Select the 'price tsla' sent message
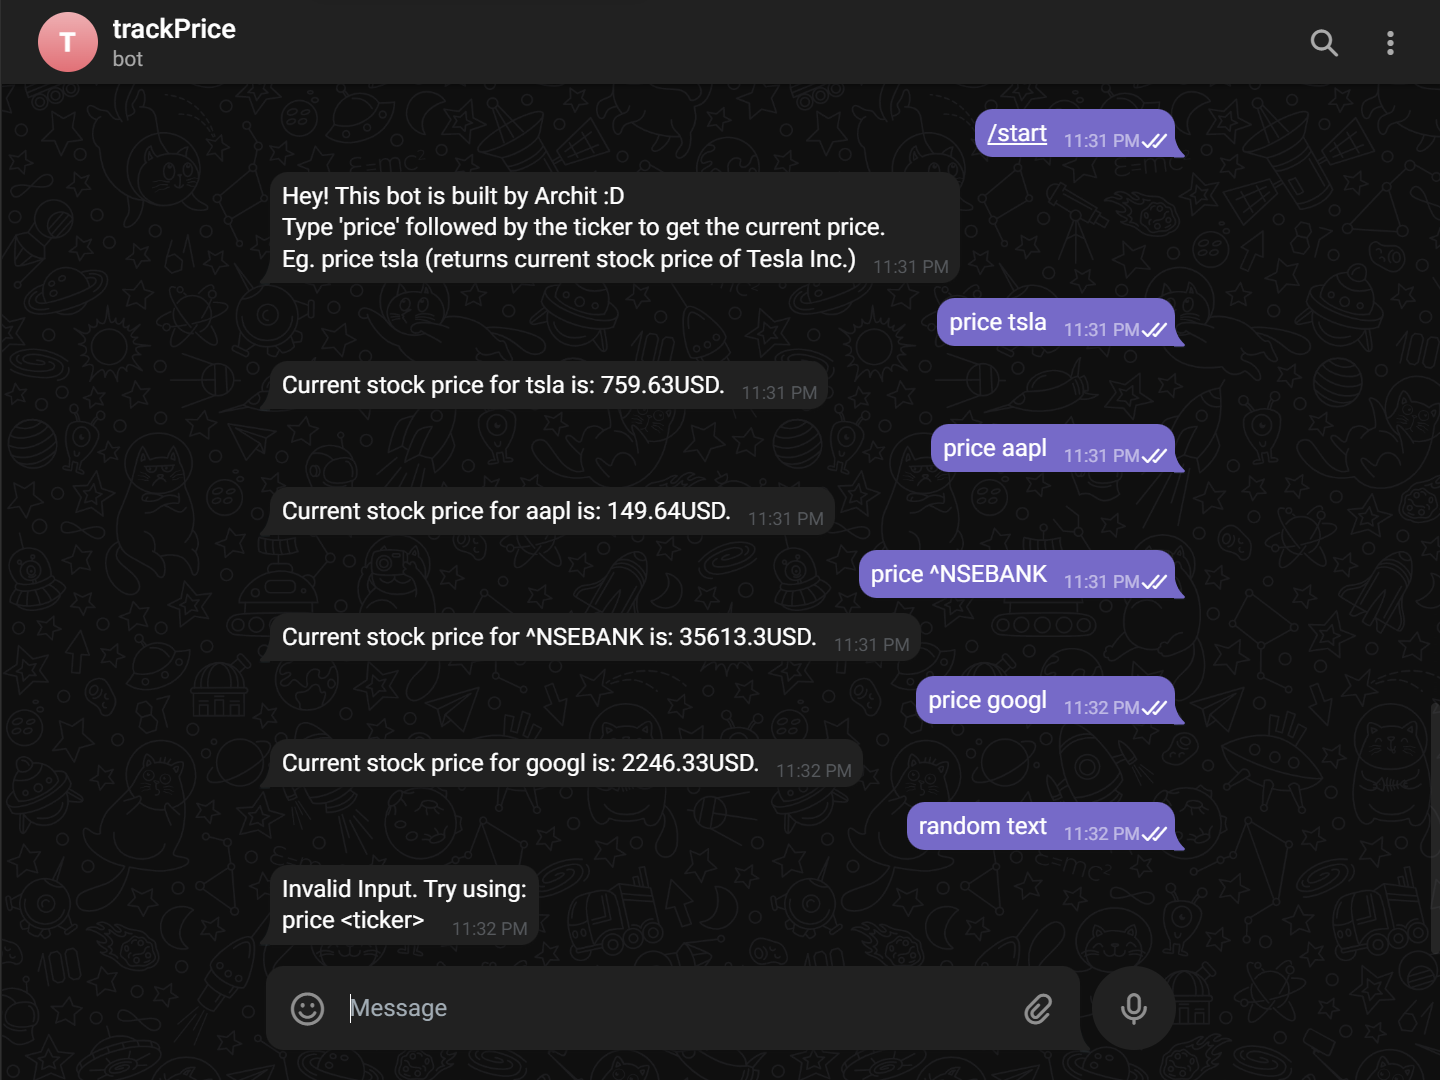 (1056, 322)
